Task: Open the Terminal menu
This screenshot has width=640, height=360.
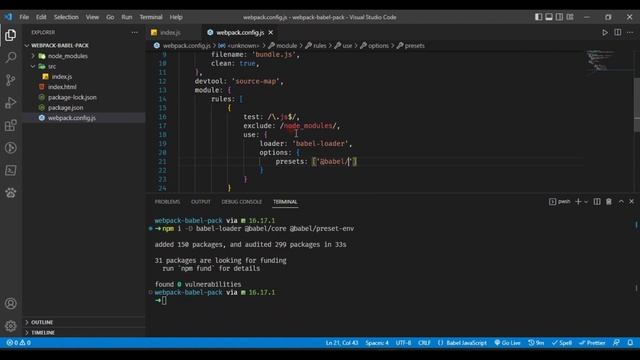Action: pos(151,17)
